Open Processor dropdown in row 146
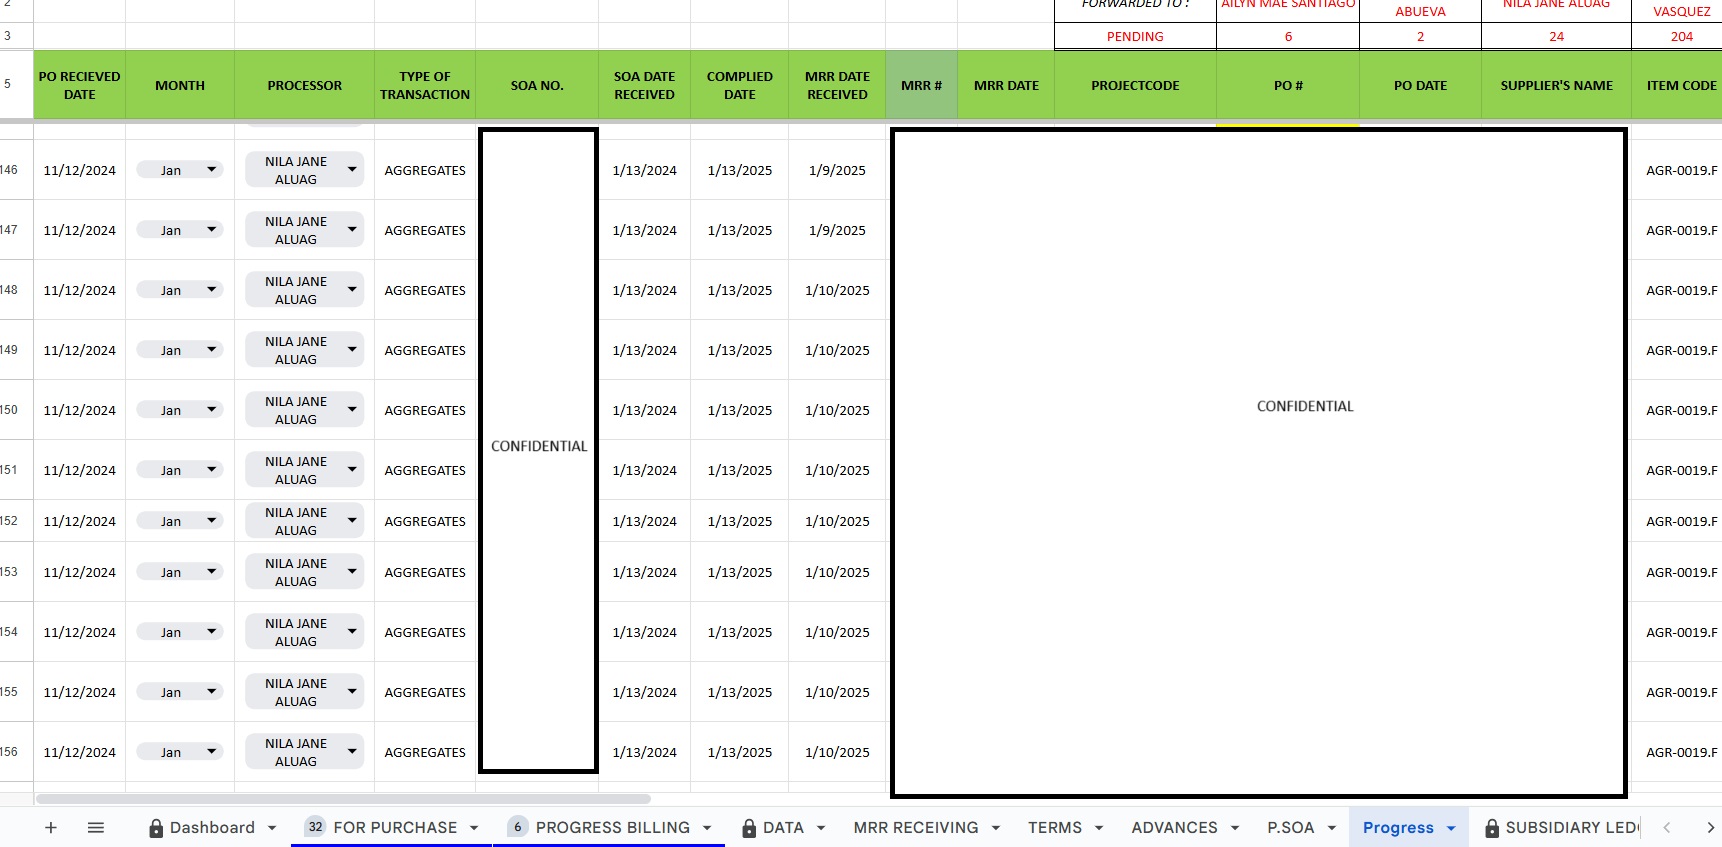The height and width of the screenshot is (847, 1722). coord(352,170)
